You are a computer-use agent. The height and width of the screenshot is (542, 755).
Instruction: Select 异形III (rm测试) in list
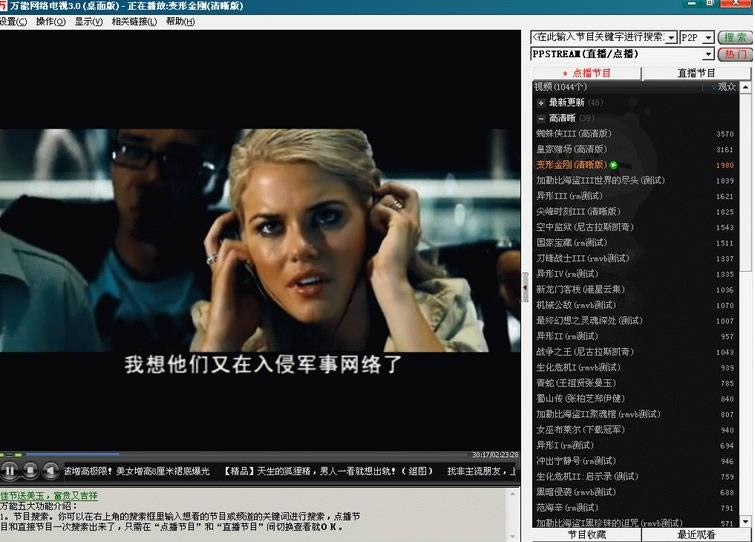point(635,196)
